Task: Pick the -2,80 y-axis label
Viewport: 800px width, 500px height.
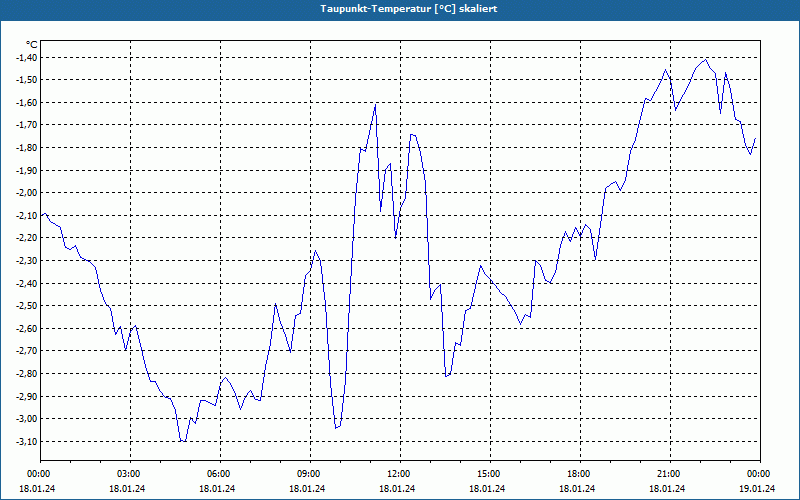Action: pos(27,374)
